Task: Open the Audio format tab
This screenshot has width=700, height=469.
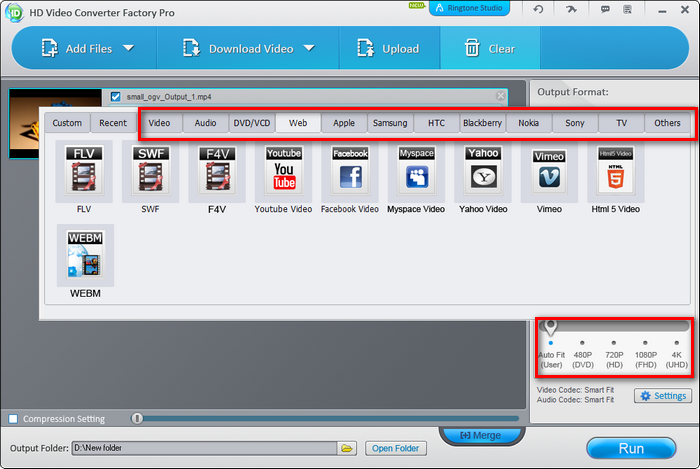Action: (x=205, y=123)
